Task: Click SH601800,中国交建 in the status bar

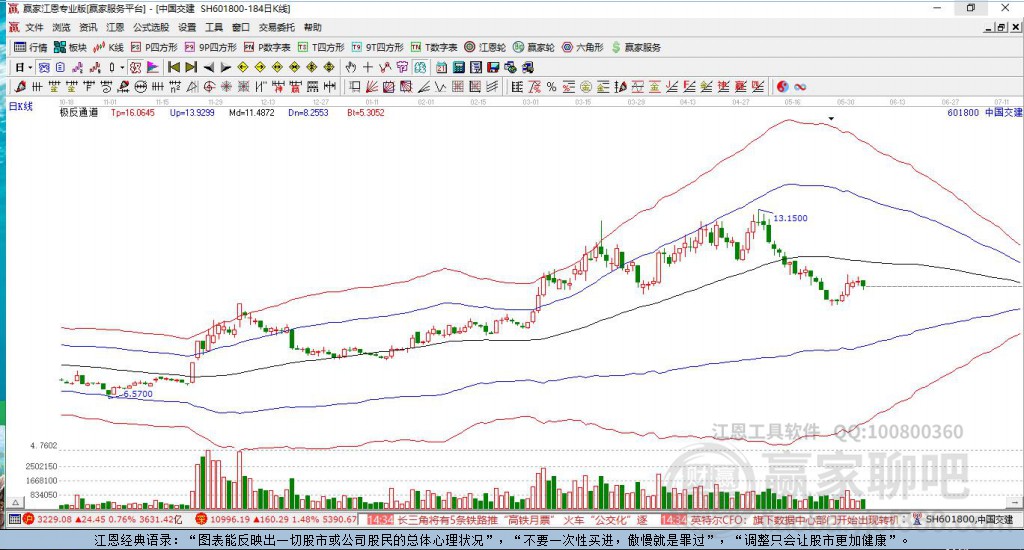Action: [x=969, y=519]
